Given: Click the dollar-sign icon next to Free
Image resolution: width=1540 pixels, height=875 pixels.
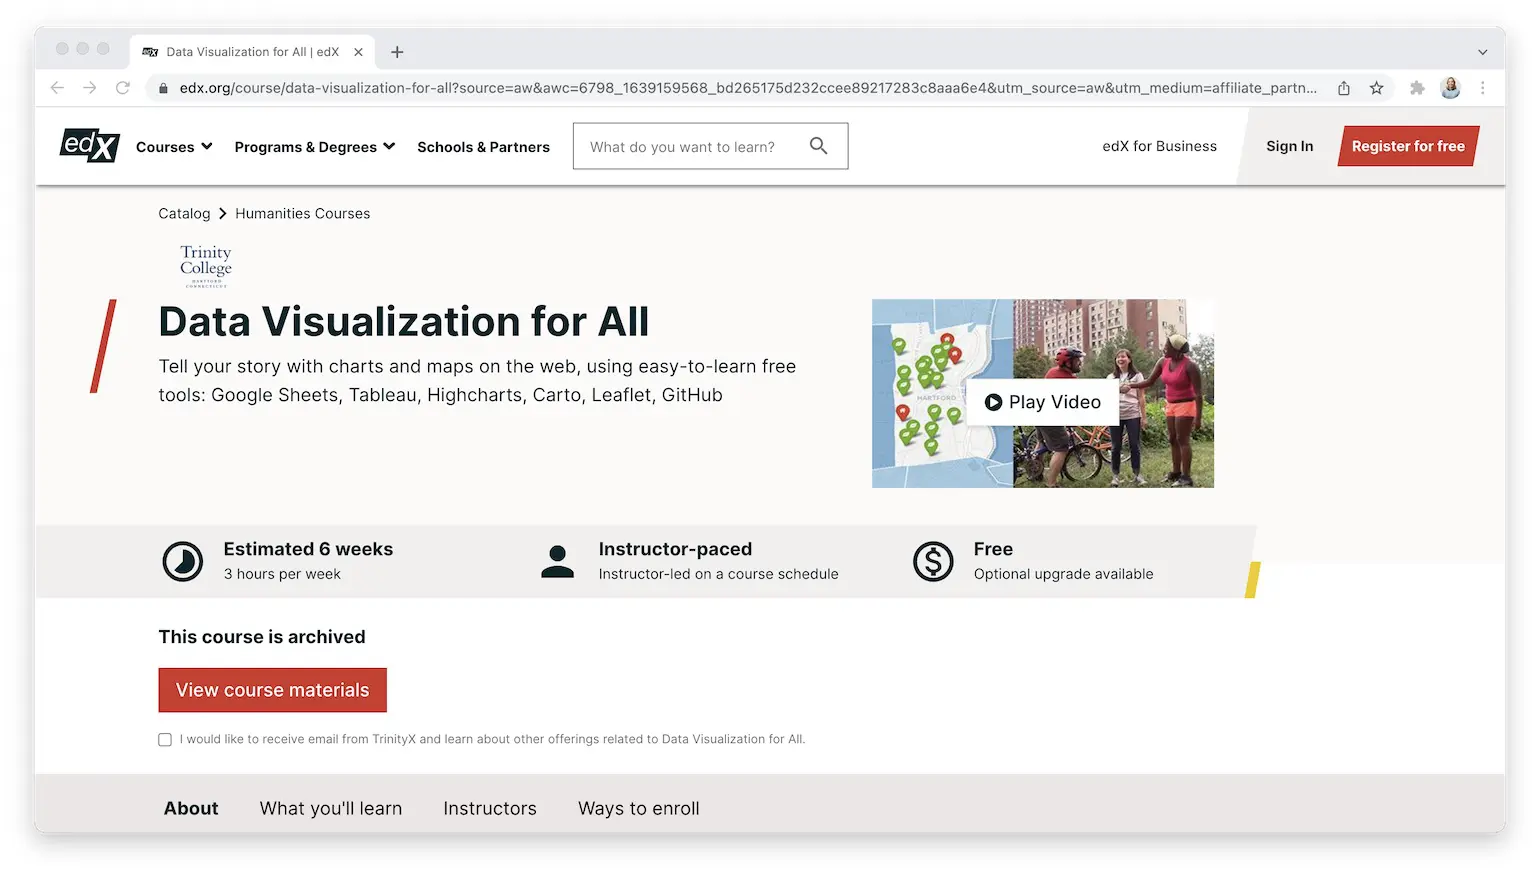Looking at the screenshot, I should tap(933, 561).
